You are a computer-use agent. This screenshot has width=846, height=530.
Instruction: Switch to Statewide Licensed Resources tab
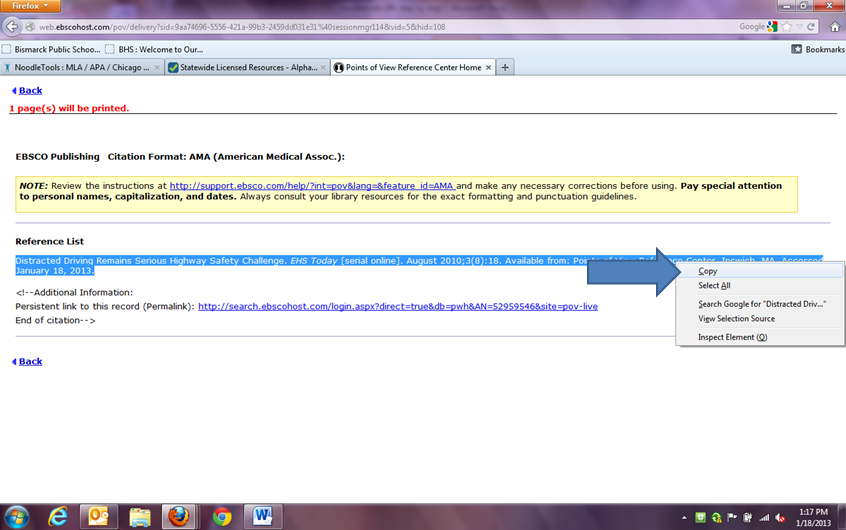tap(247, 67)
